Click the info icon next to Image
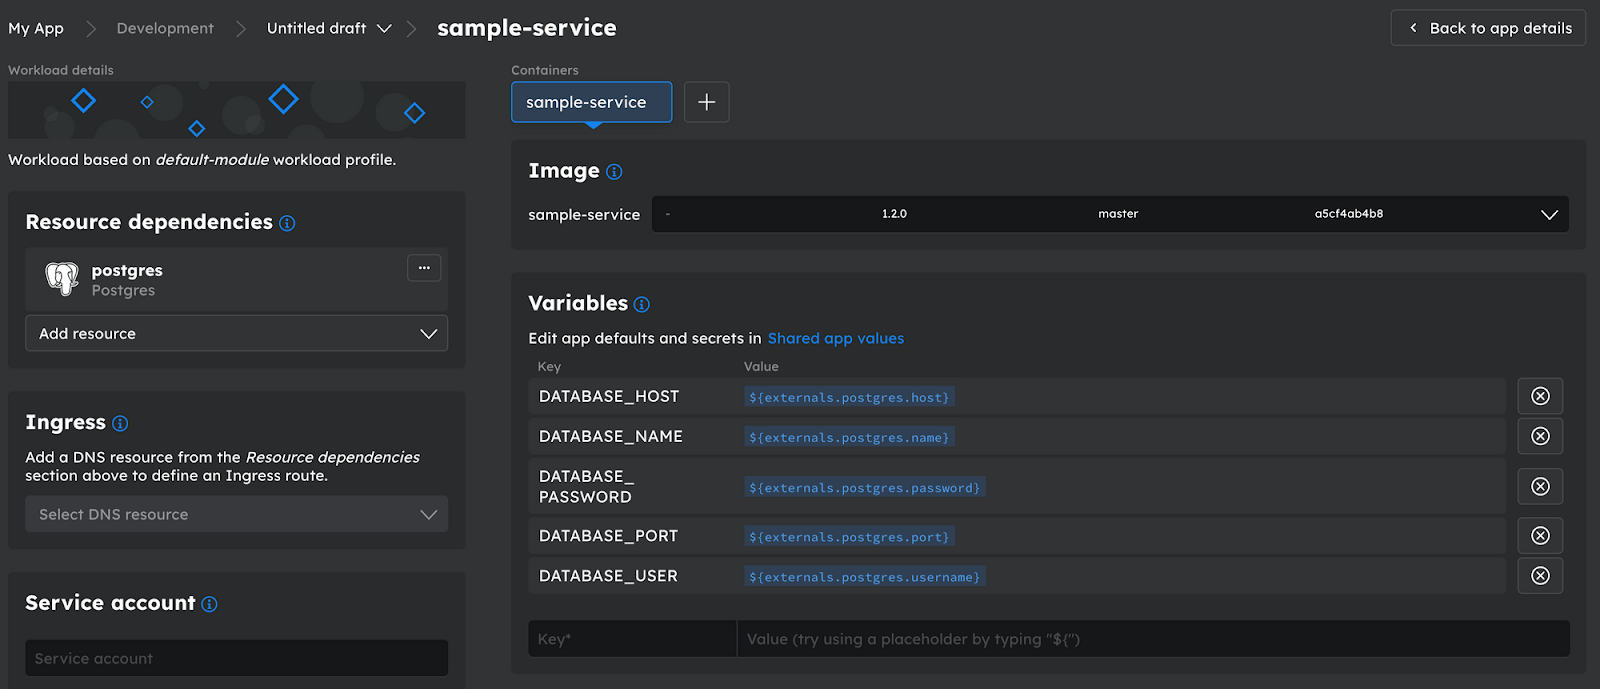This screenshot has width=1600, height=689. point(614,172)
